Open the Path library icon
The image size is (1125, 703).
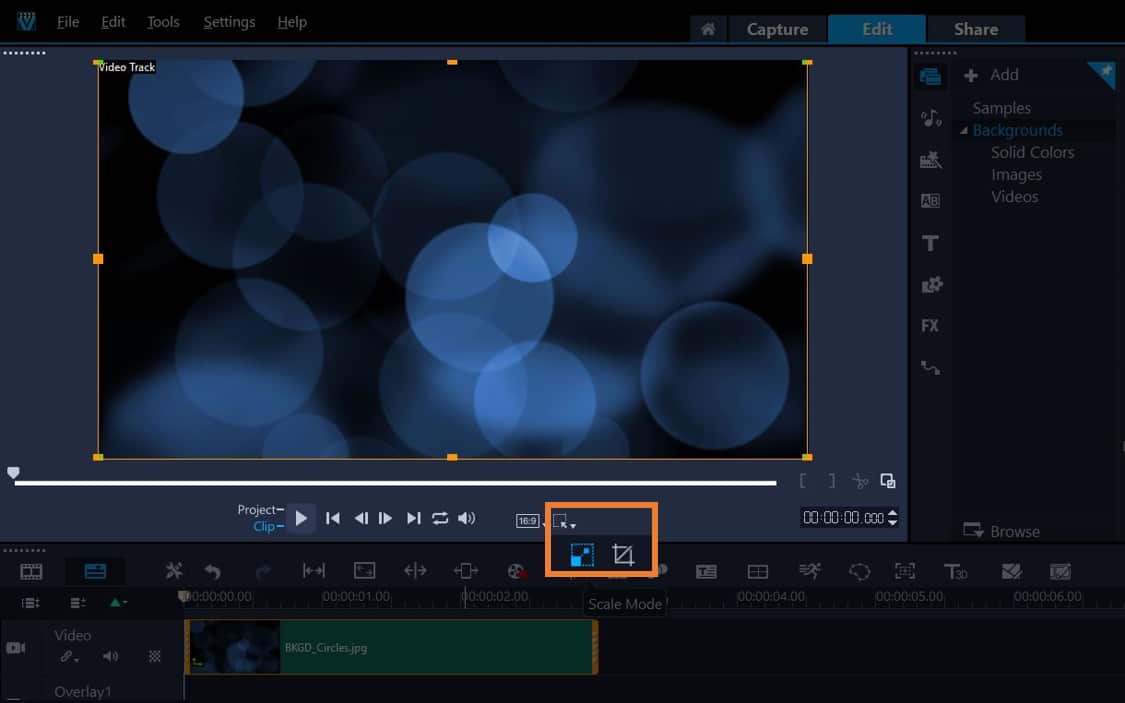pyautogui.click(x=931, y=368)
